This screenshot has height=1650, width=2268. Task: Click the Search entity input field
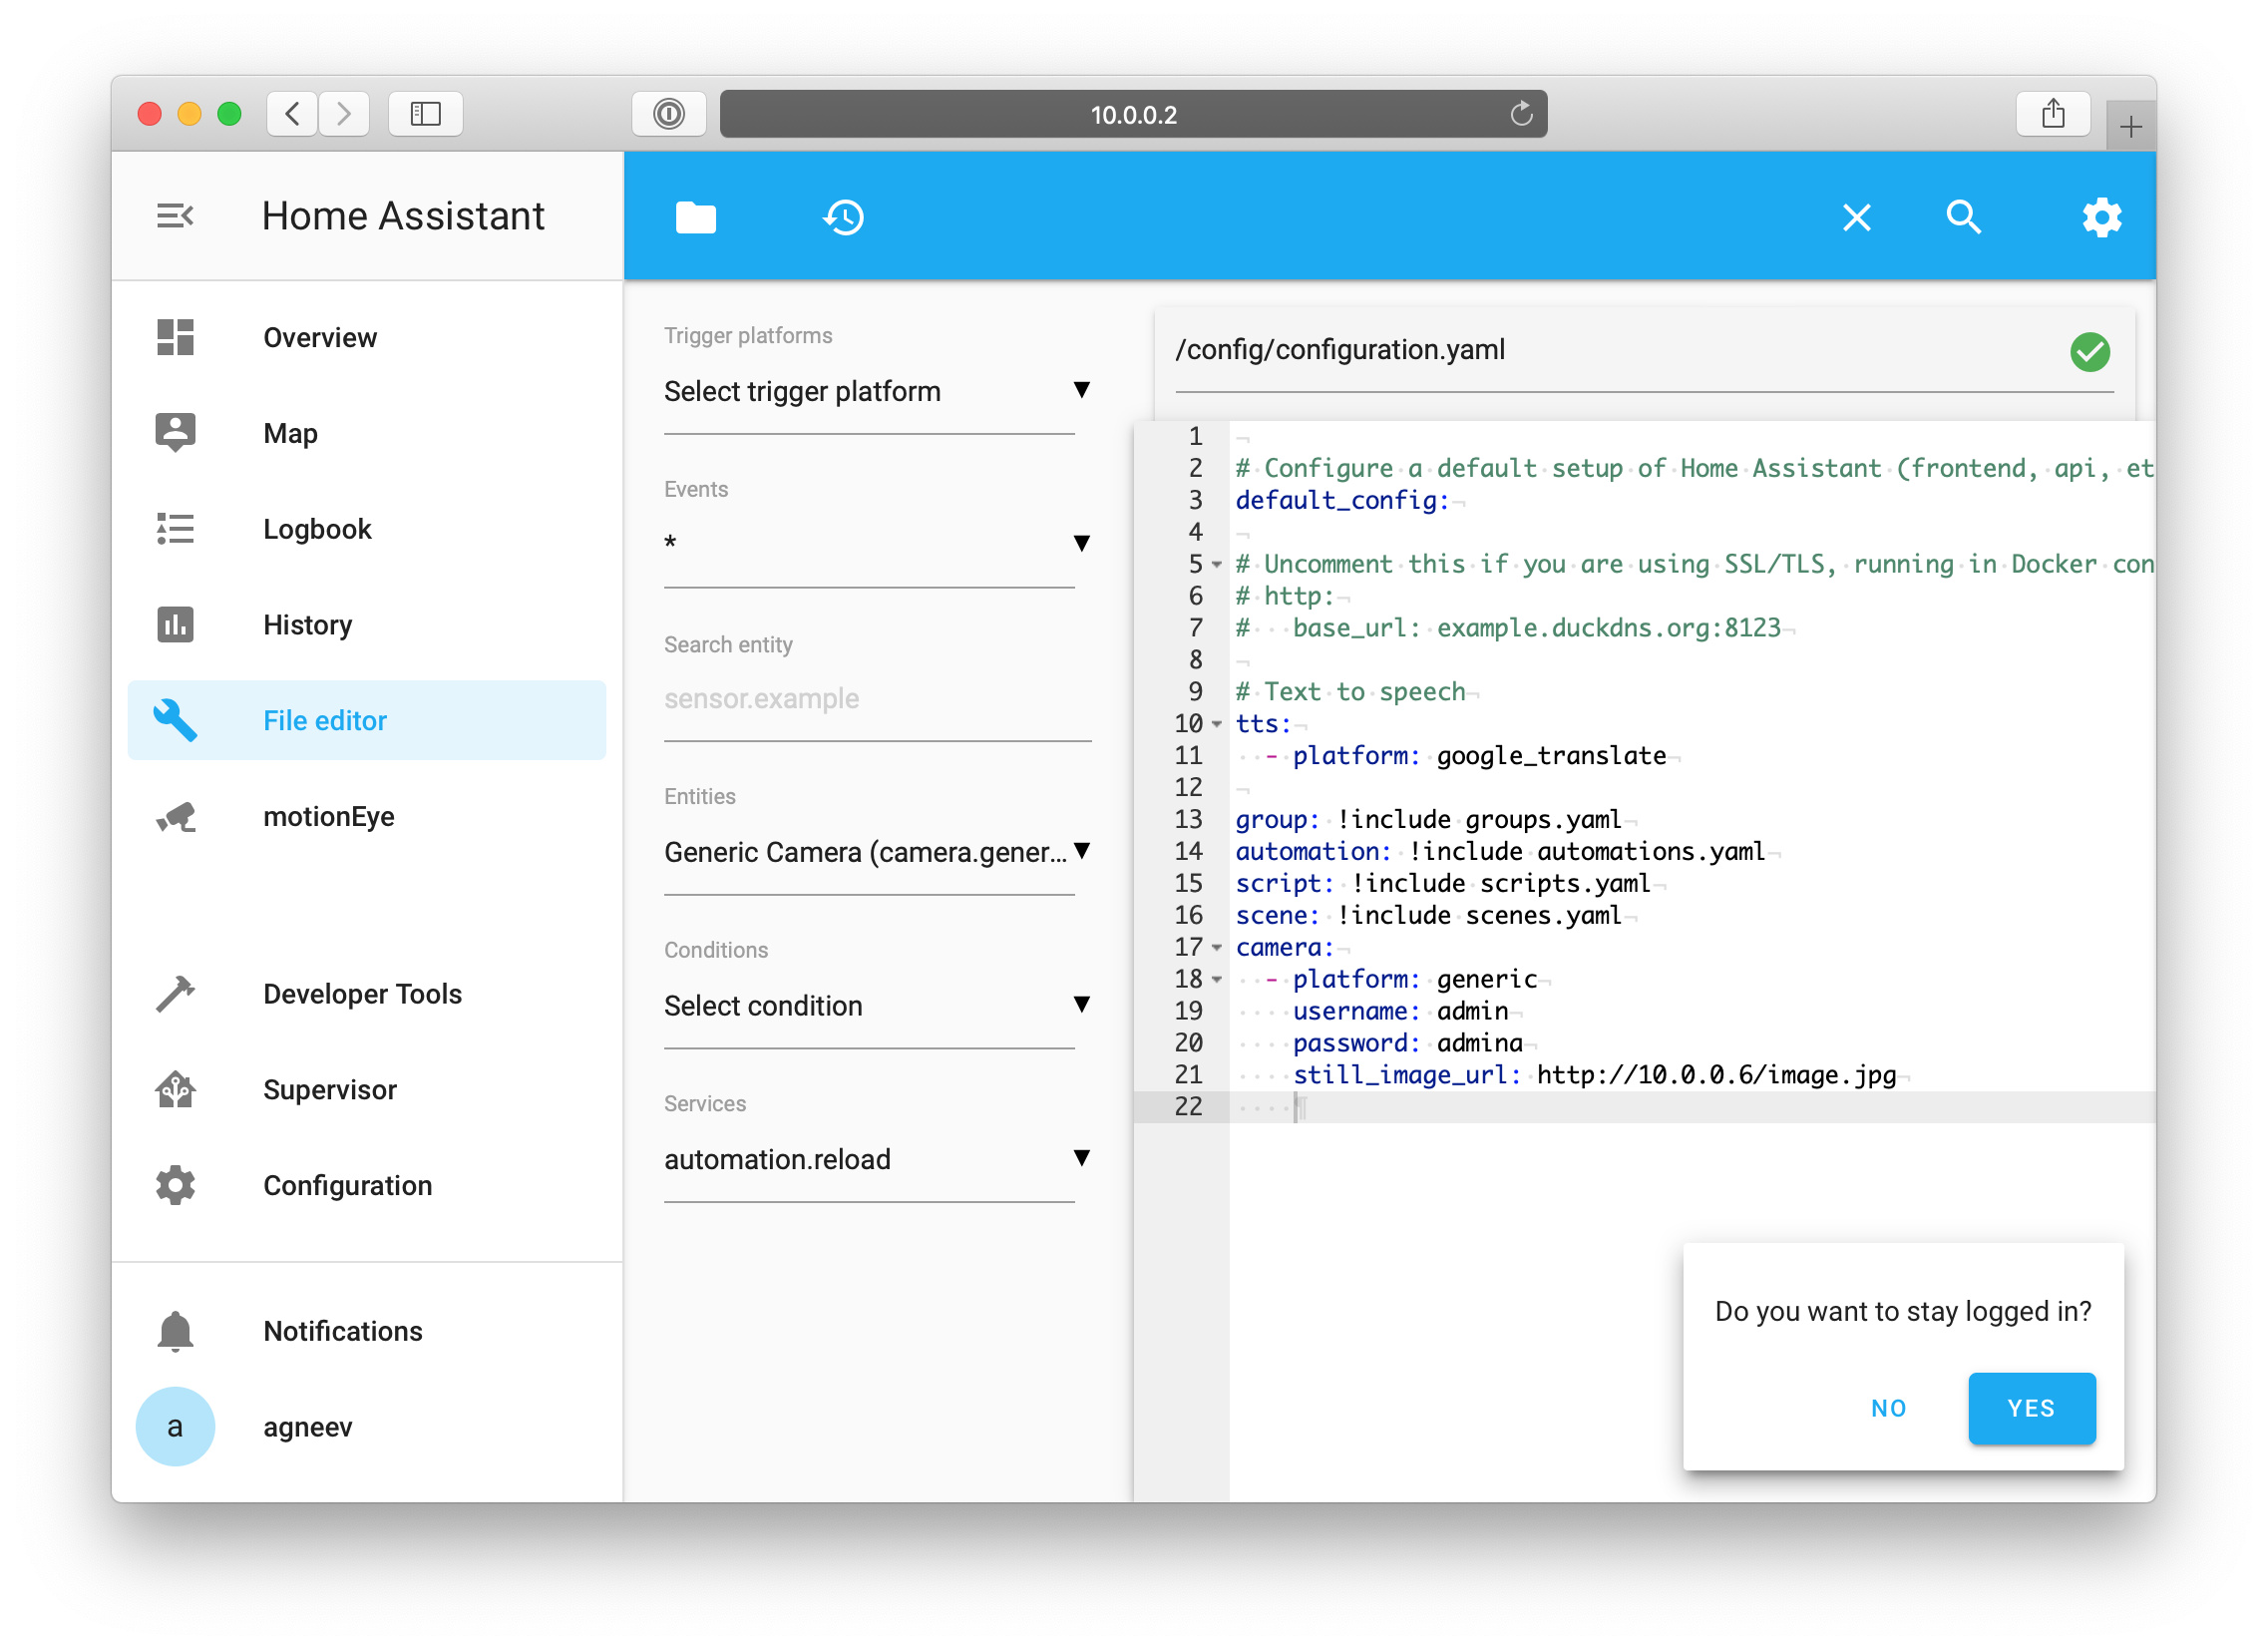pos(875,698)
